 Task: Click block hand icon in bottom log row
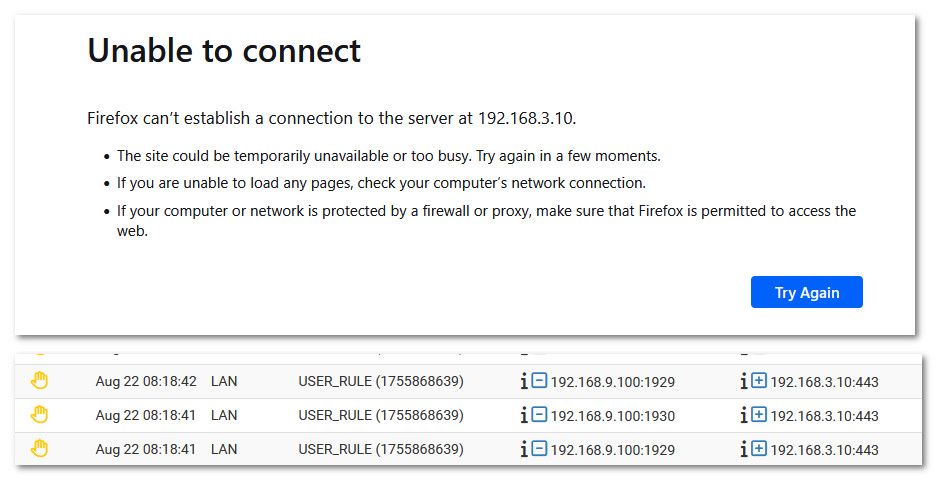tap(39, 449)
